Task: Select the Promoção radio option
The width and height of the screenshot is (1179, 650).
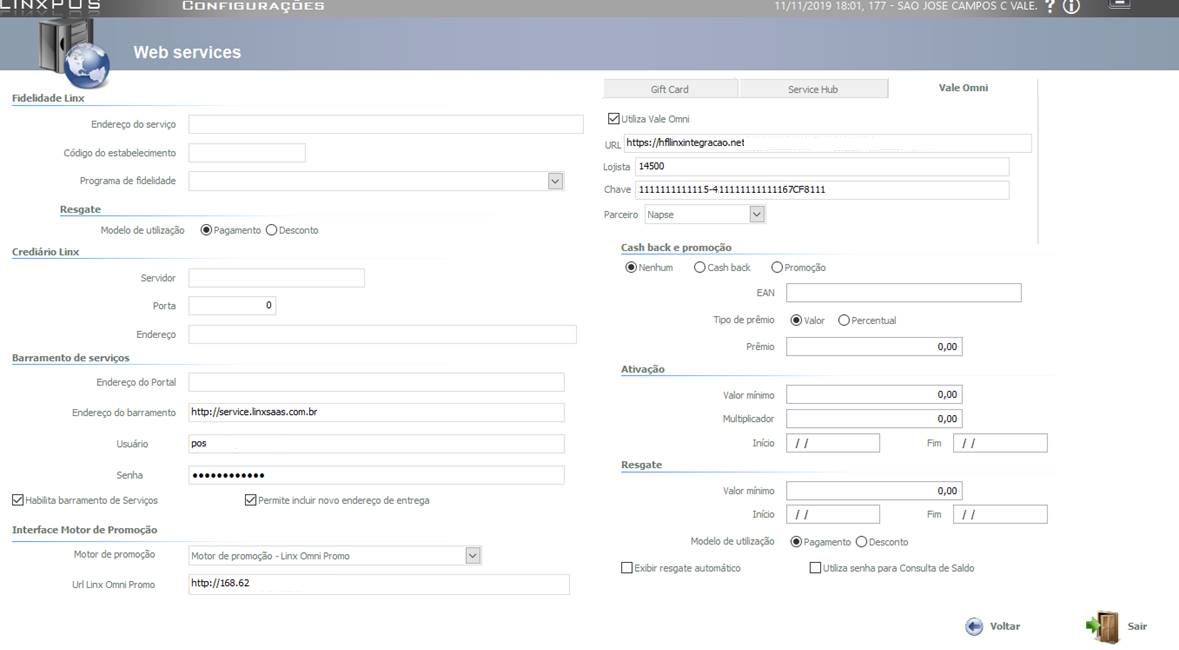Action: pyautogui.click(x=777, y=268)
